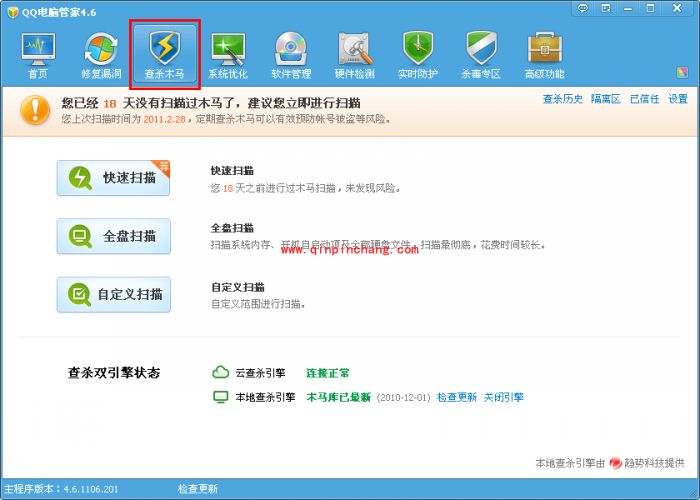The image size is (700, 500).
Task: Click the 云查杀引擎 cloud icon
Action: (221, 372)
